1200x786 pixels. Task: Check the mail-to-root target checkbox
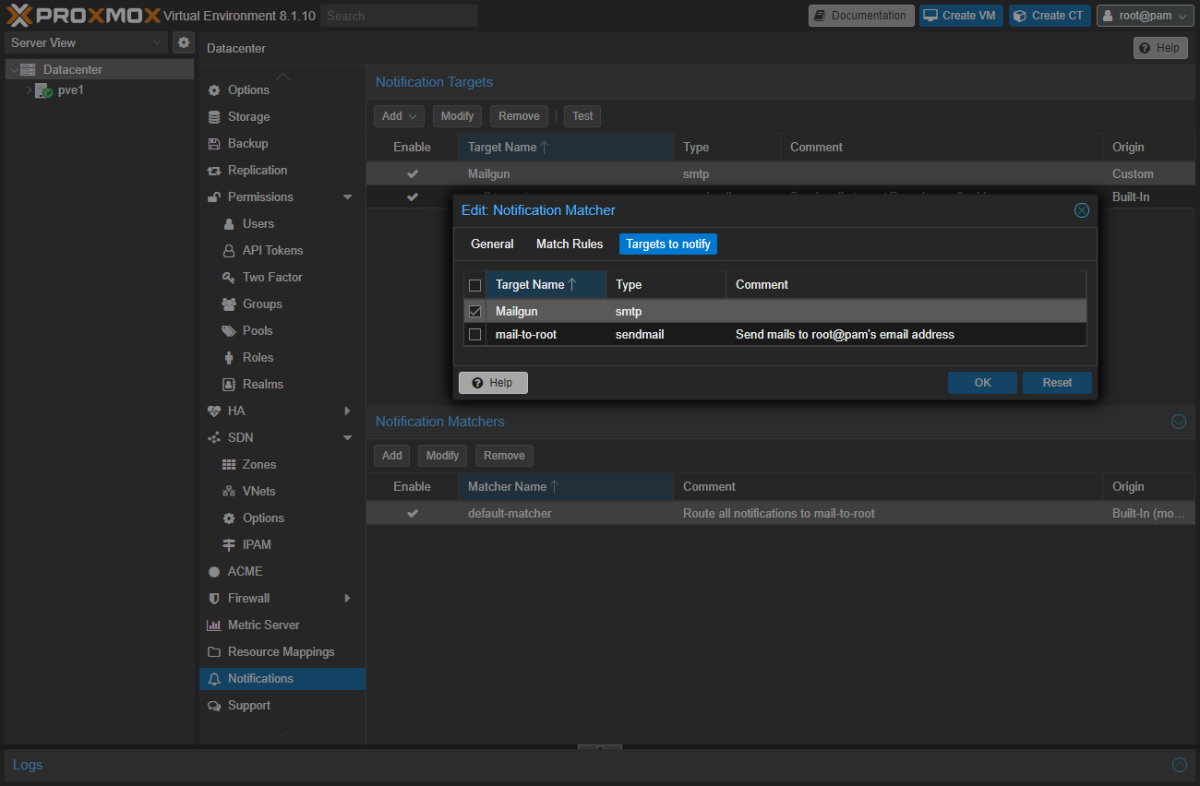click(475, 334)
